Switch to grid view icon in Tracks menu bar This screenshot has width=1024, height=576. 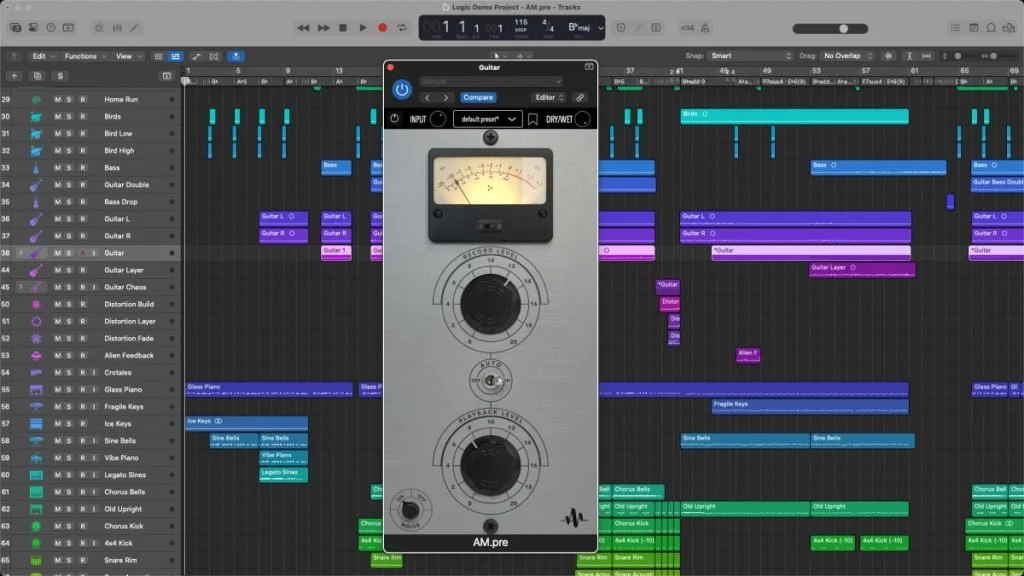(x=158, y=57)
